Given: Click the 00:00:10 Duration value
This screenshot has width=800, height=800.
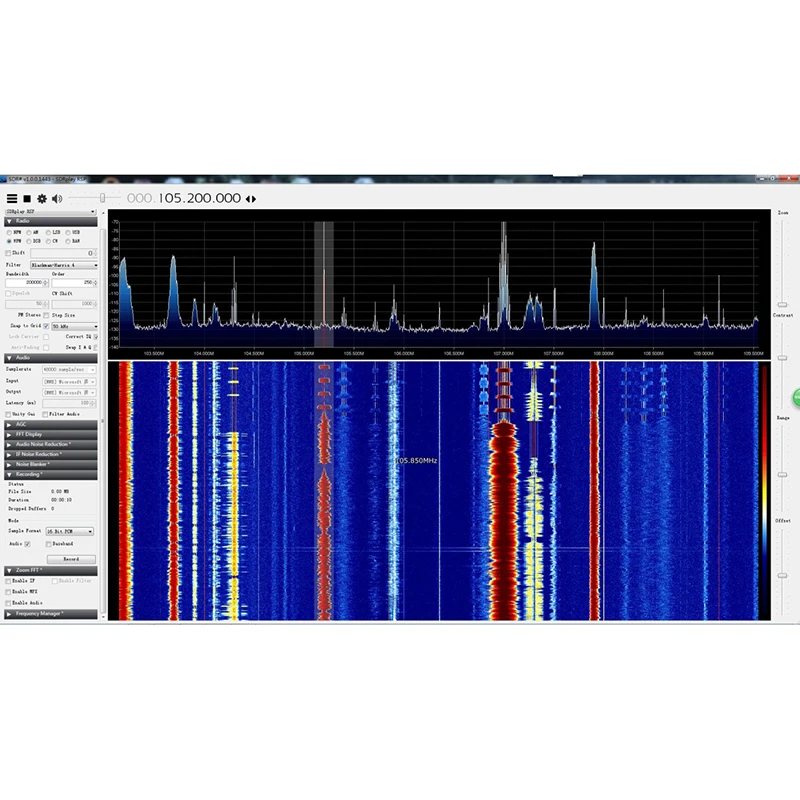Looking at the screenshot, I should tap(61, 500).
